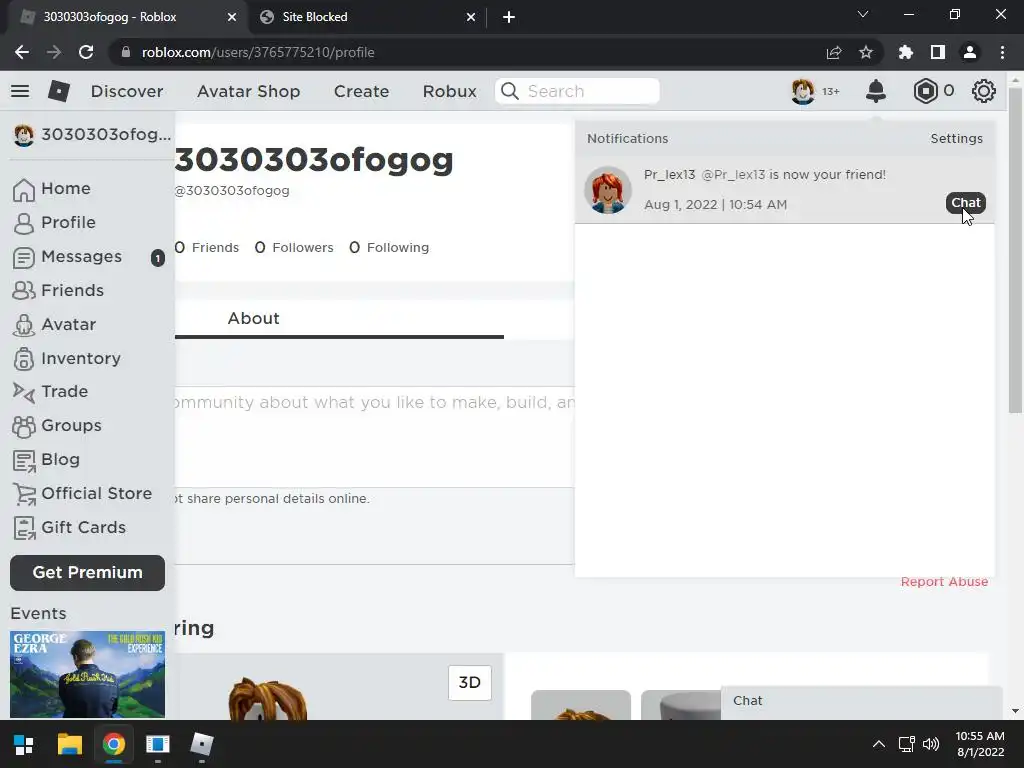Open Discover in the top menu
The height and width of the screenshot is (768, 1024).
click(127, 91)
